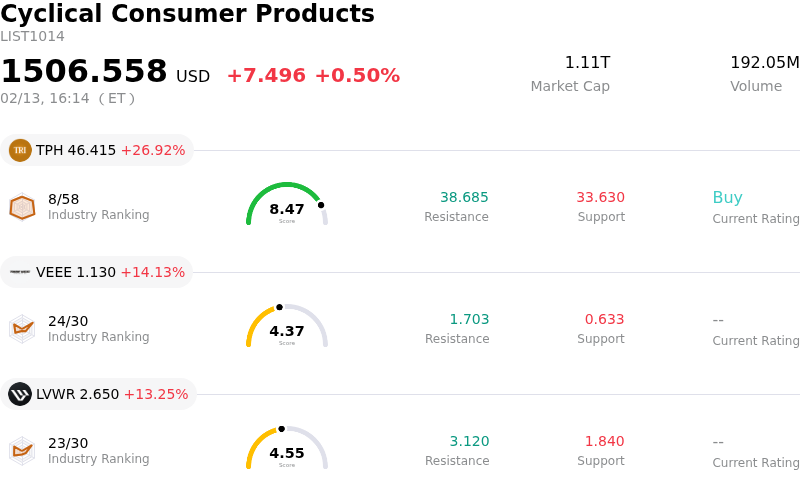The height and width of the screenshot is (488, 800).
Task: Click the VEEE industry ranking radar icon
Action: [x=22, y=328]
